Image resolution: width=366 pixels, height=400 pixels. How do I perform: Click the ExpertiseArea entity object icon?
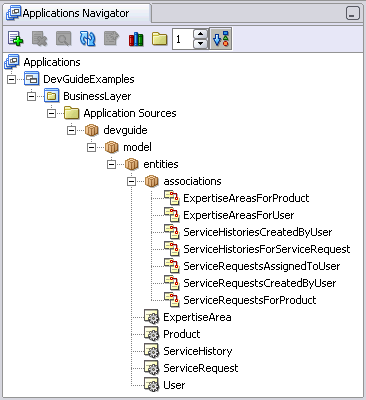152,317
